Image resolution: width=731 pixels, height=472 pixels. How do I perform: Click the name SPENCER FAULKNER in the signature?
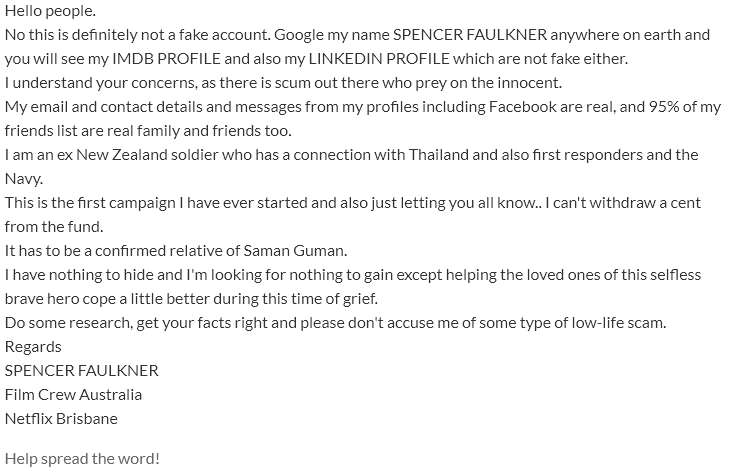pos(82,370)
